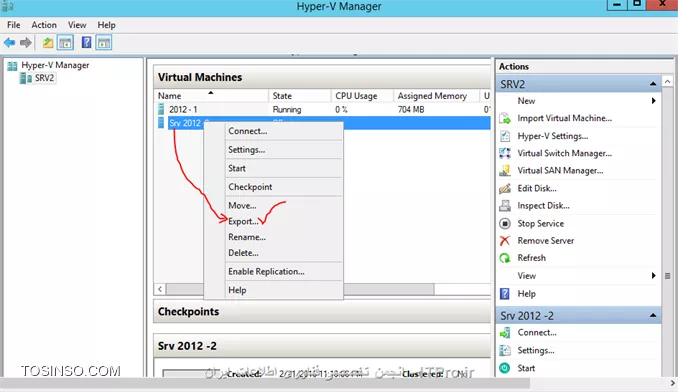Collapse the Srv 2012 -2 actions section
This screenshot has width=678, height=392.
coord(653,316)
